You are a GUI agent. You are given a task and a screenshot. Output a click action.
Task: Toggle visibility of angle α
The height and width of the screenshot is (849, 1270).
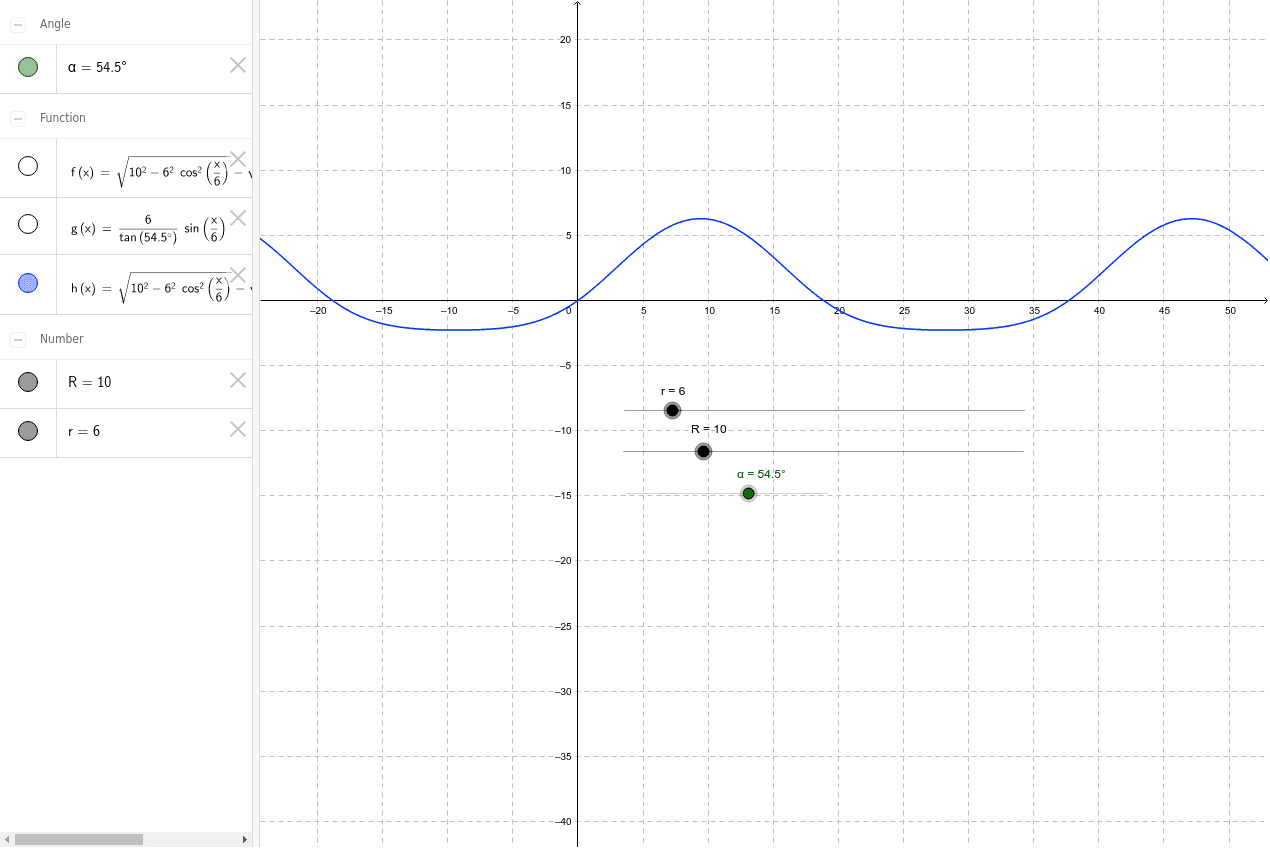coord(28,67)
